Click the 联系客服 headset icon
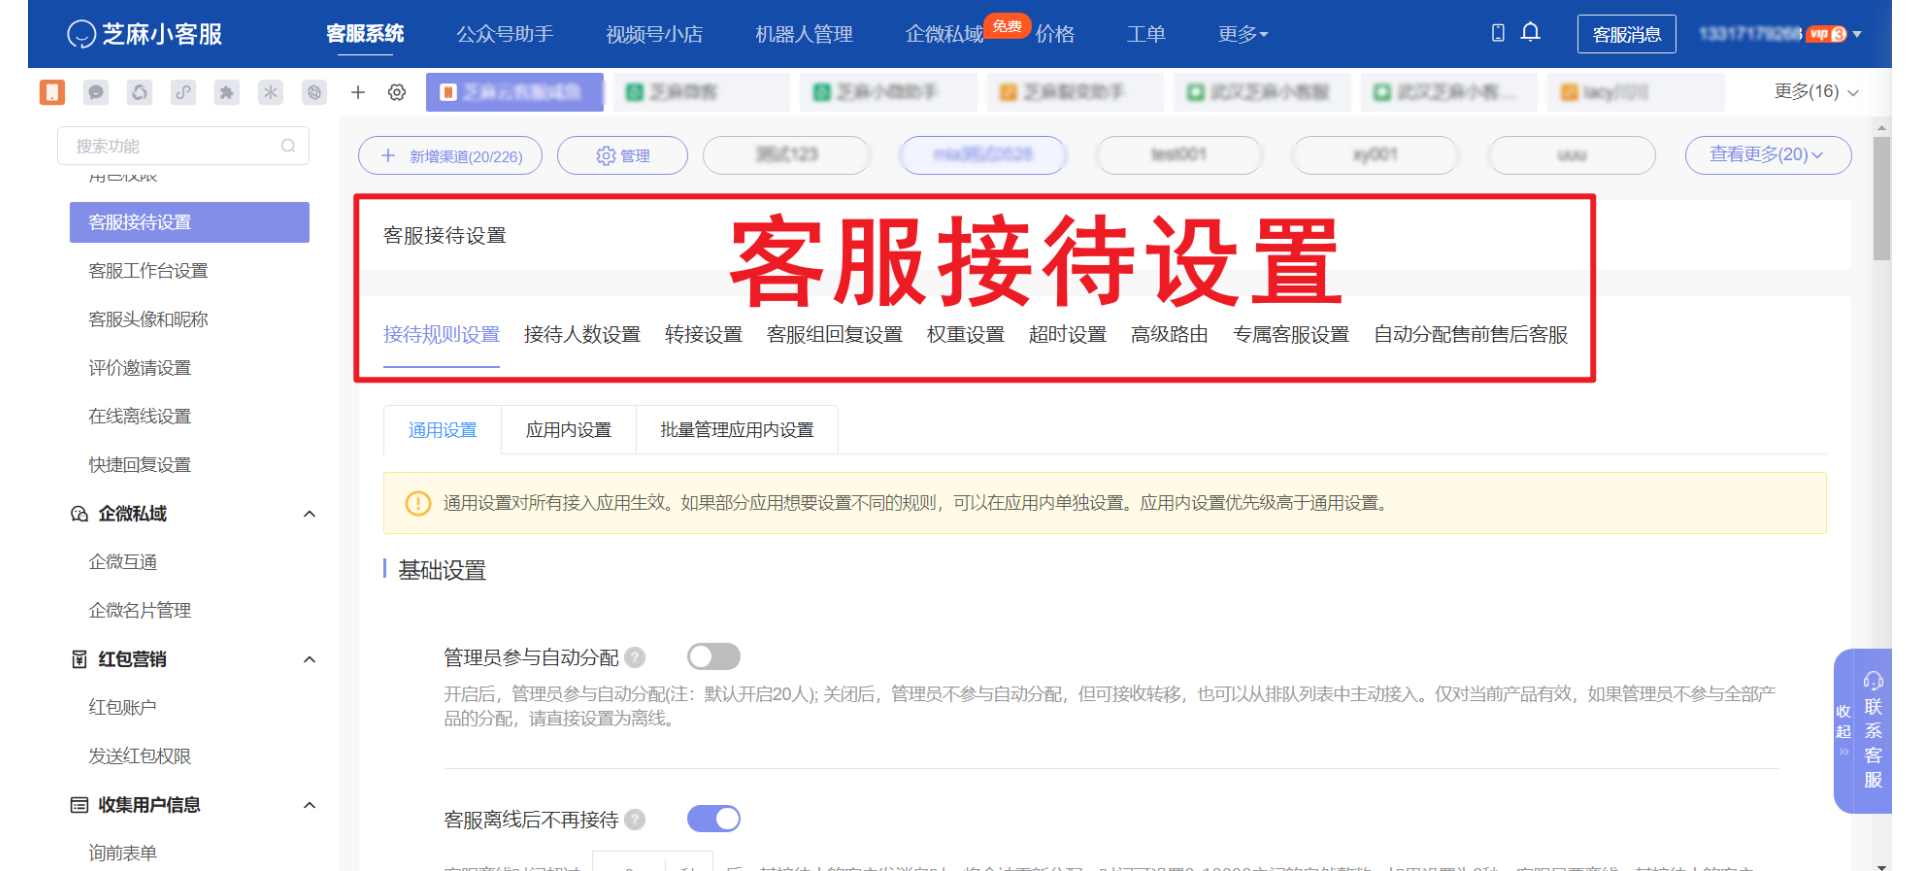Image resolution: width=1920 pixels, height=871 pixels. pyautogui.click(x=1873, y=681)
